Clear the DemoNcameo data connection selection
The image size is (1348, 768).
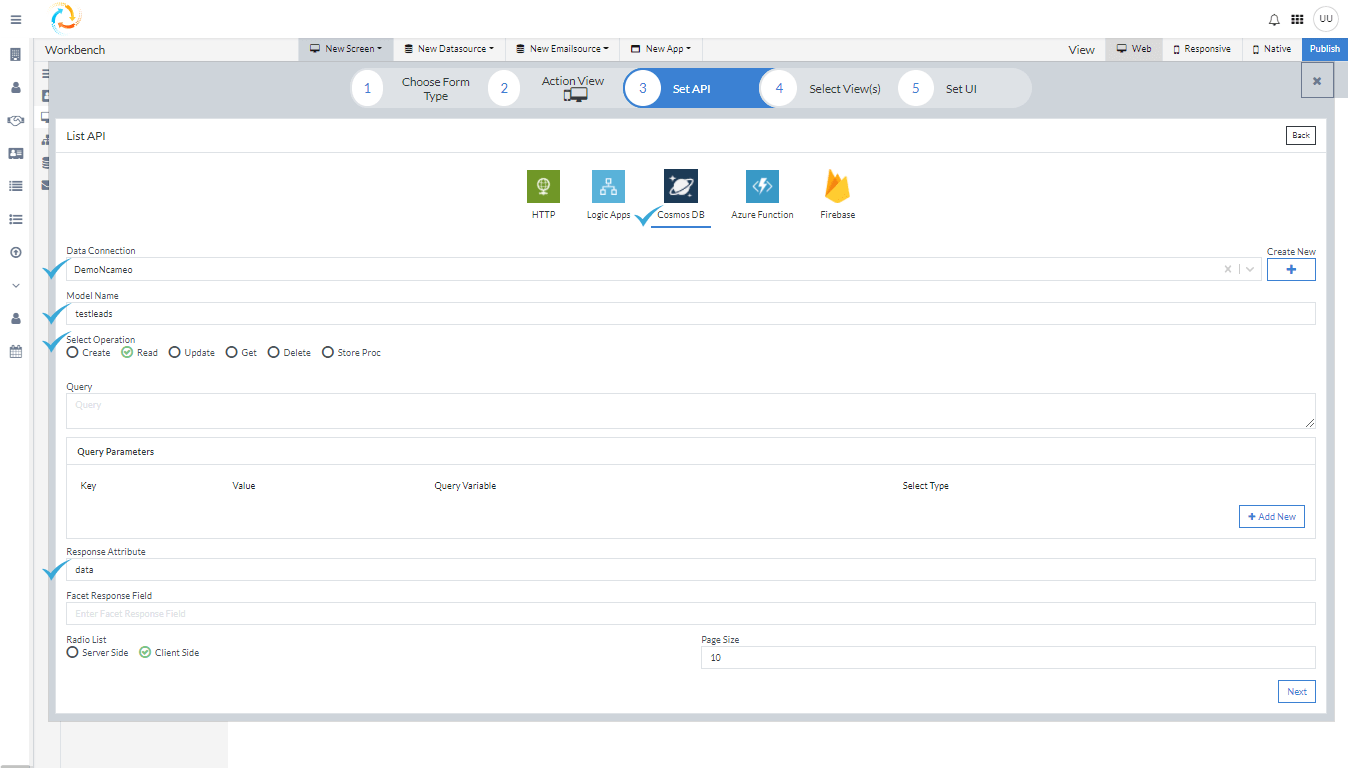(x=1228, y=269)
